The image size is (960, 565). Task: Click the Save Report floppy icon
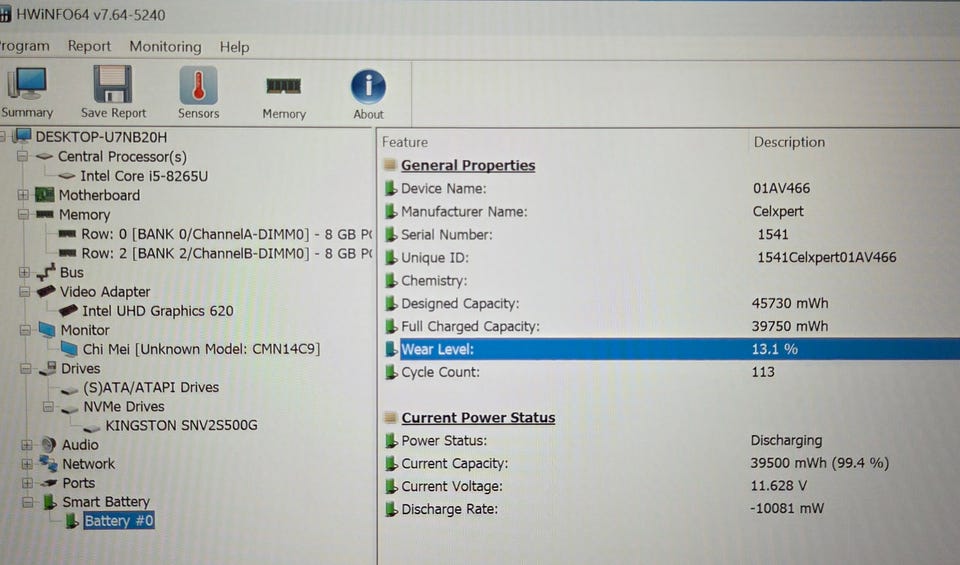(113, 84)
